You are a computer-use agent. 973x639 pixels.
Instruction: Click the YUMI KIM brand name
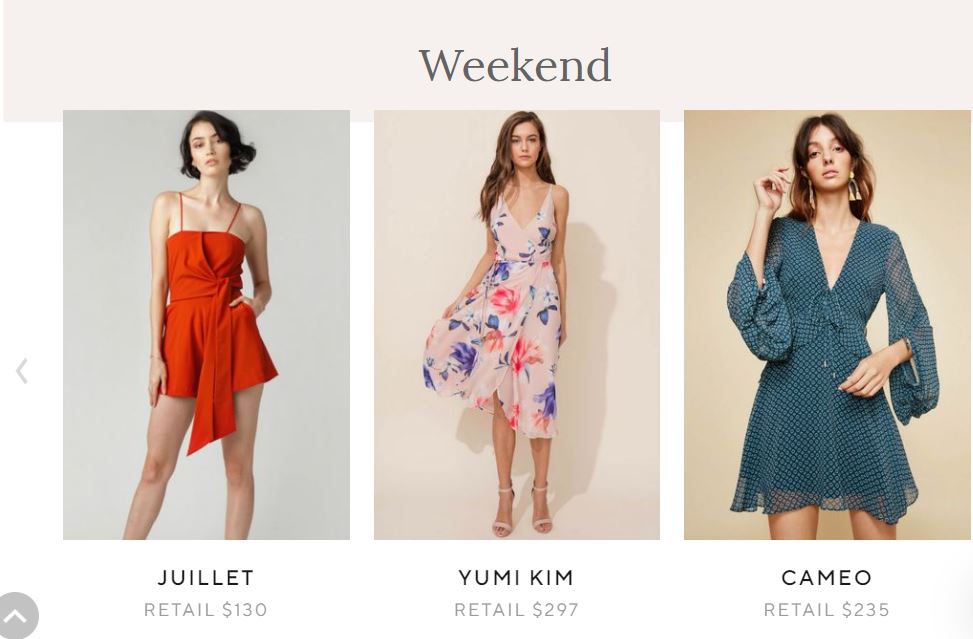click(x=516, y=578)
